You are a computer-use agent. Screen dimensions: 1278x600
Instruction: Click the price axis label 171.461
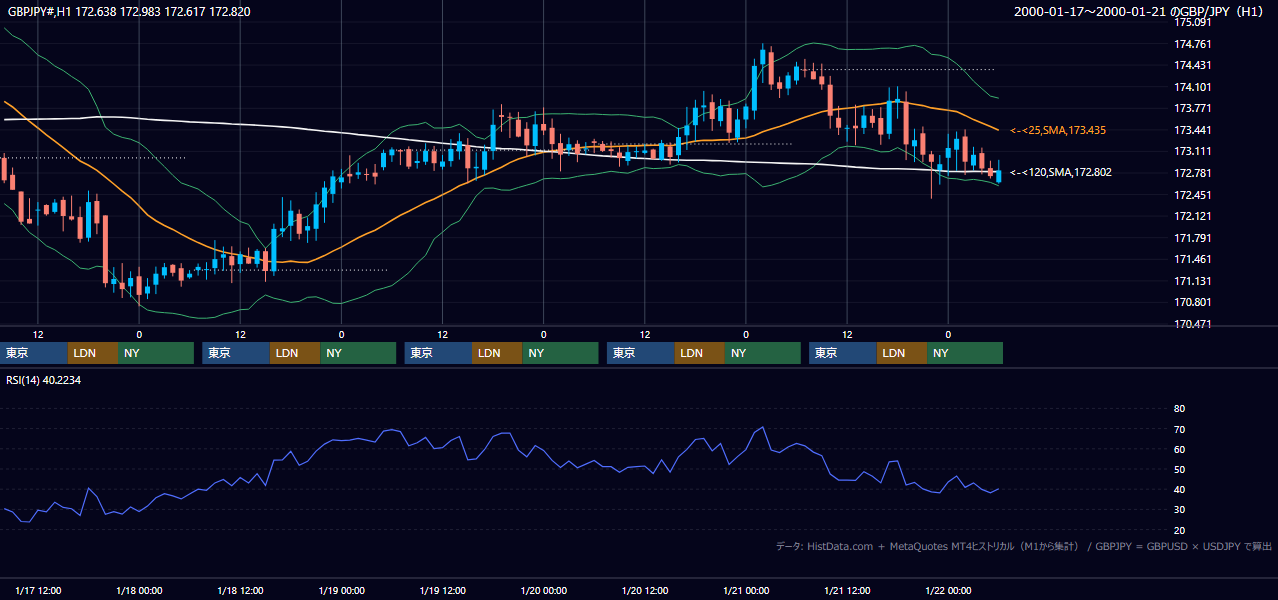(x=1193, y=259)
